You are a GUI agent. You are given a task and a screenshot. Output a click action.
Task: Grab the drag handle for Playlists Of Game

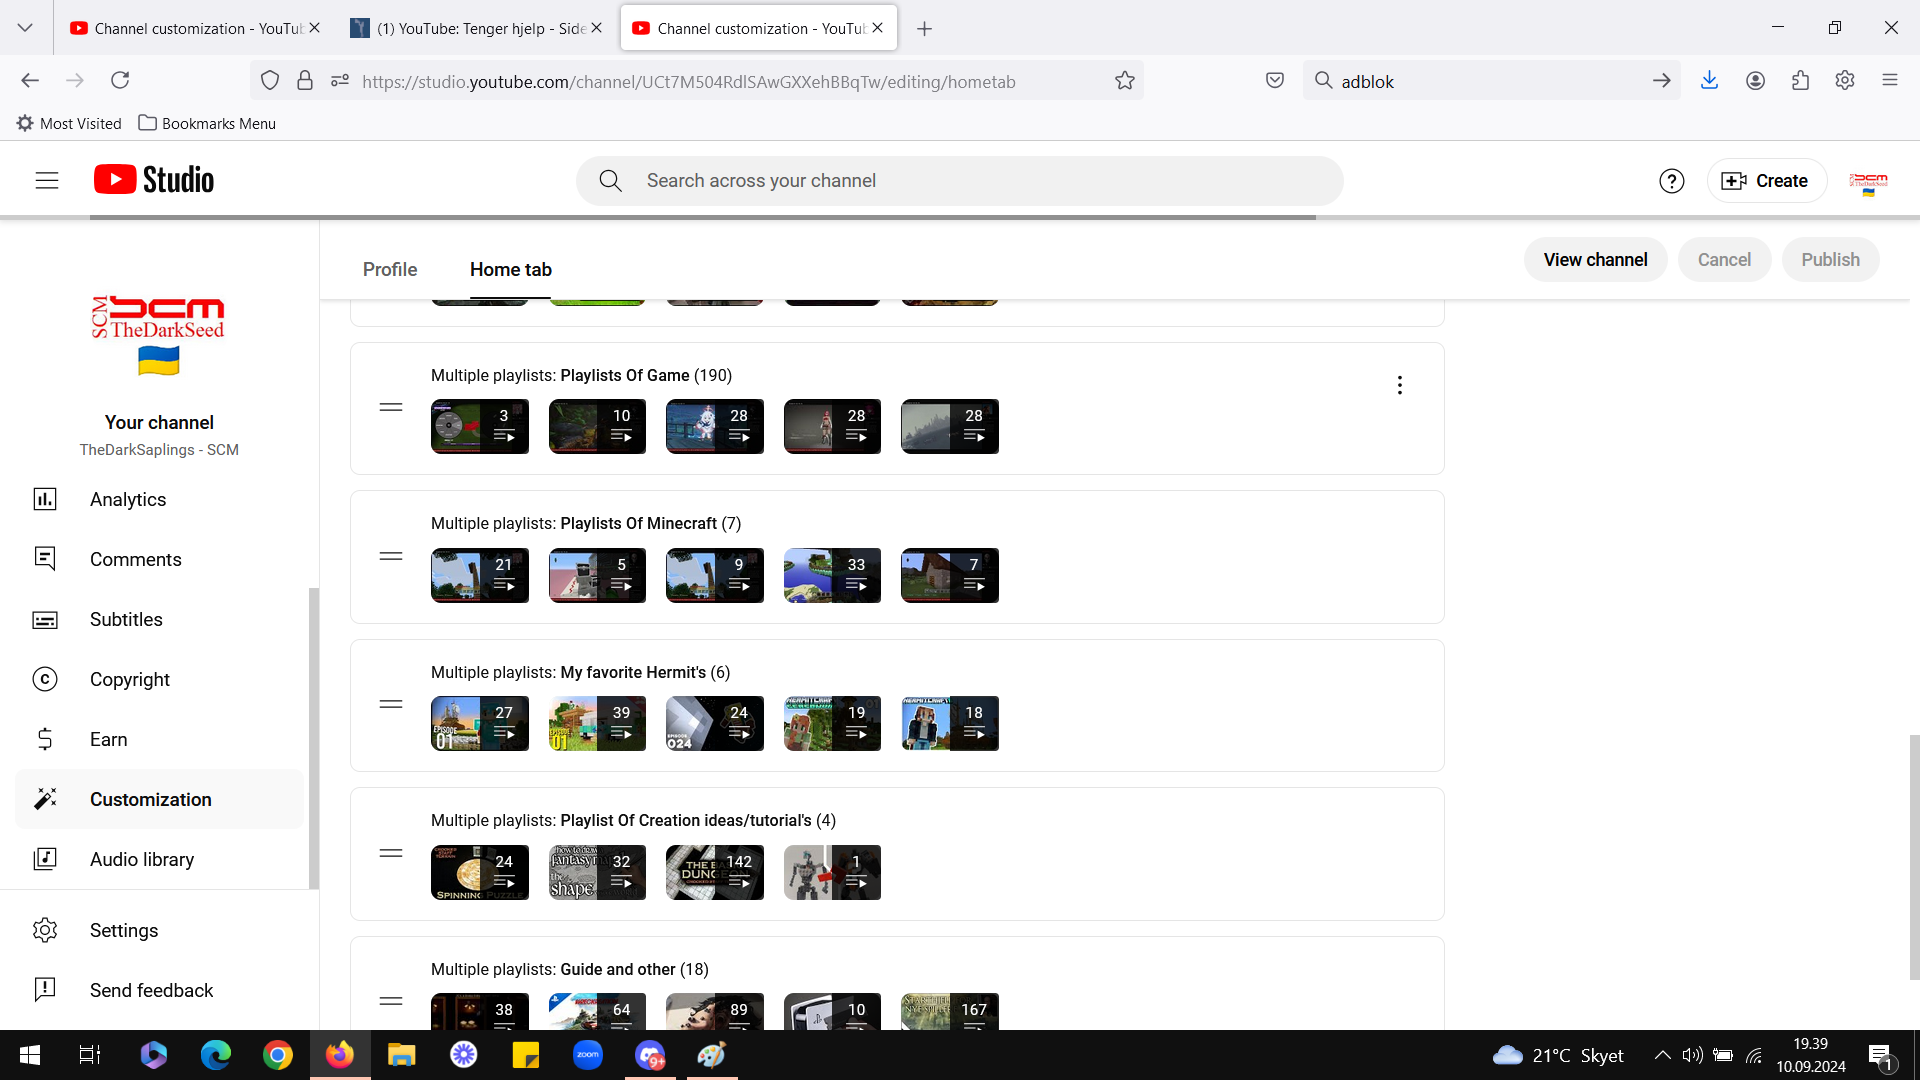[391, 407]
